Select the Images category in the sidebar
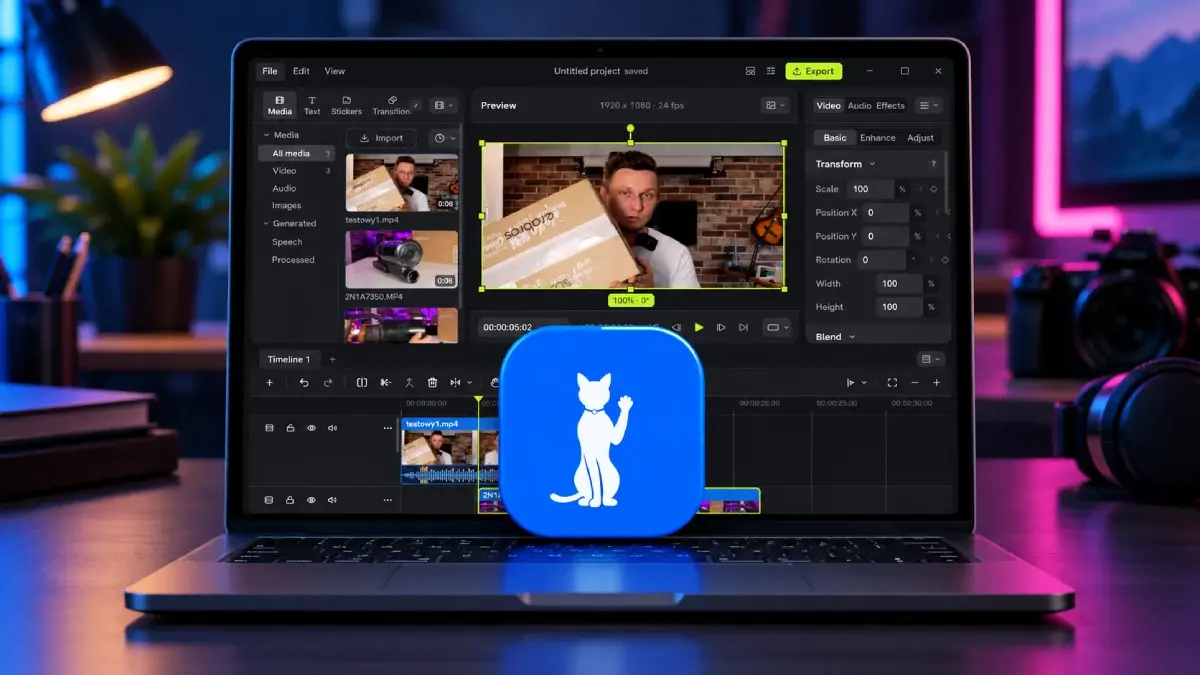 (286, 206)
